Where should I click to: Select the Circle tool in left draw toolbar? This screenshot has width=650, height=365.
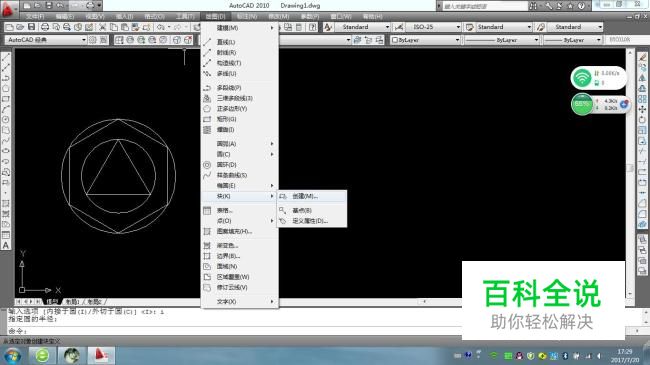click(x=6, y=120)
